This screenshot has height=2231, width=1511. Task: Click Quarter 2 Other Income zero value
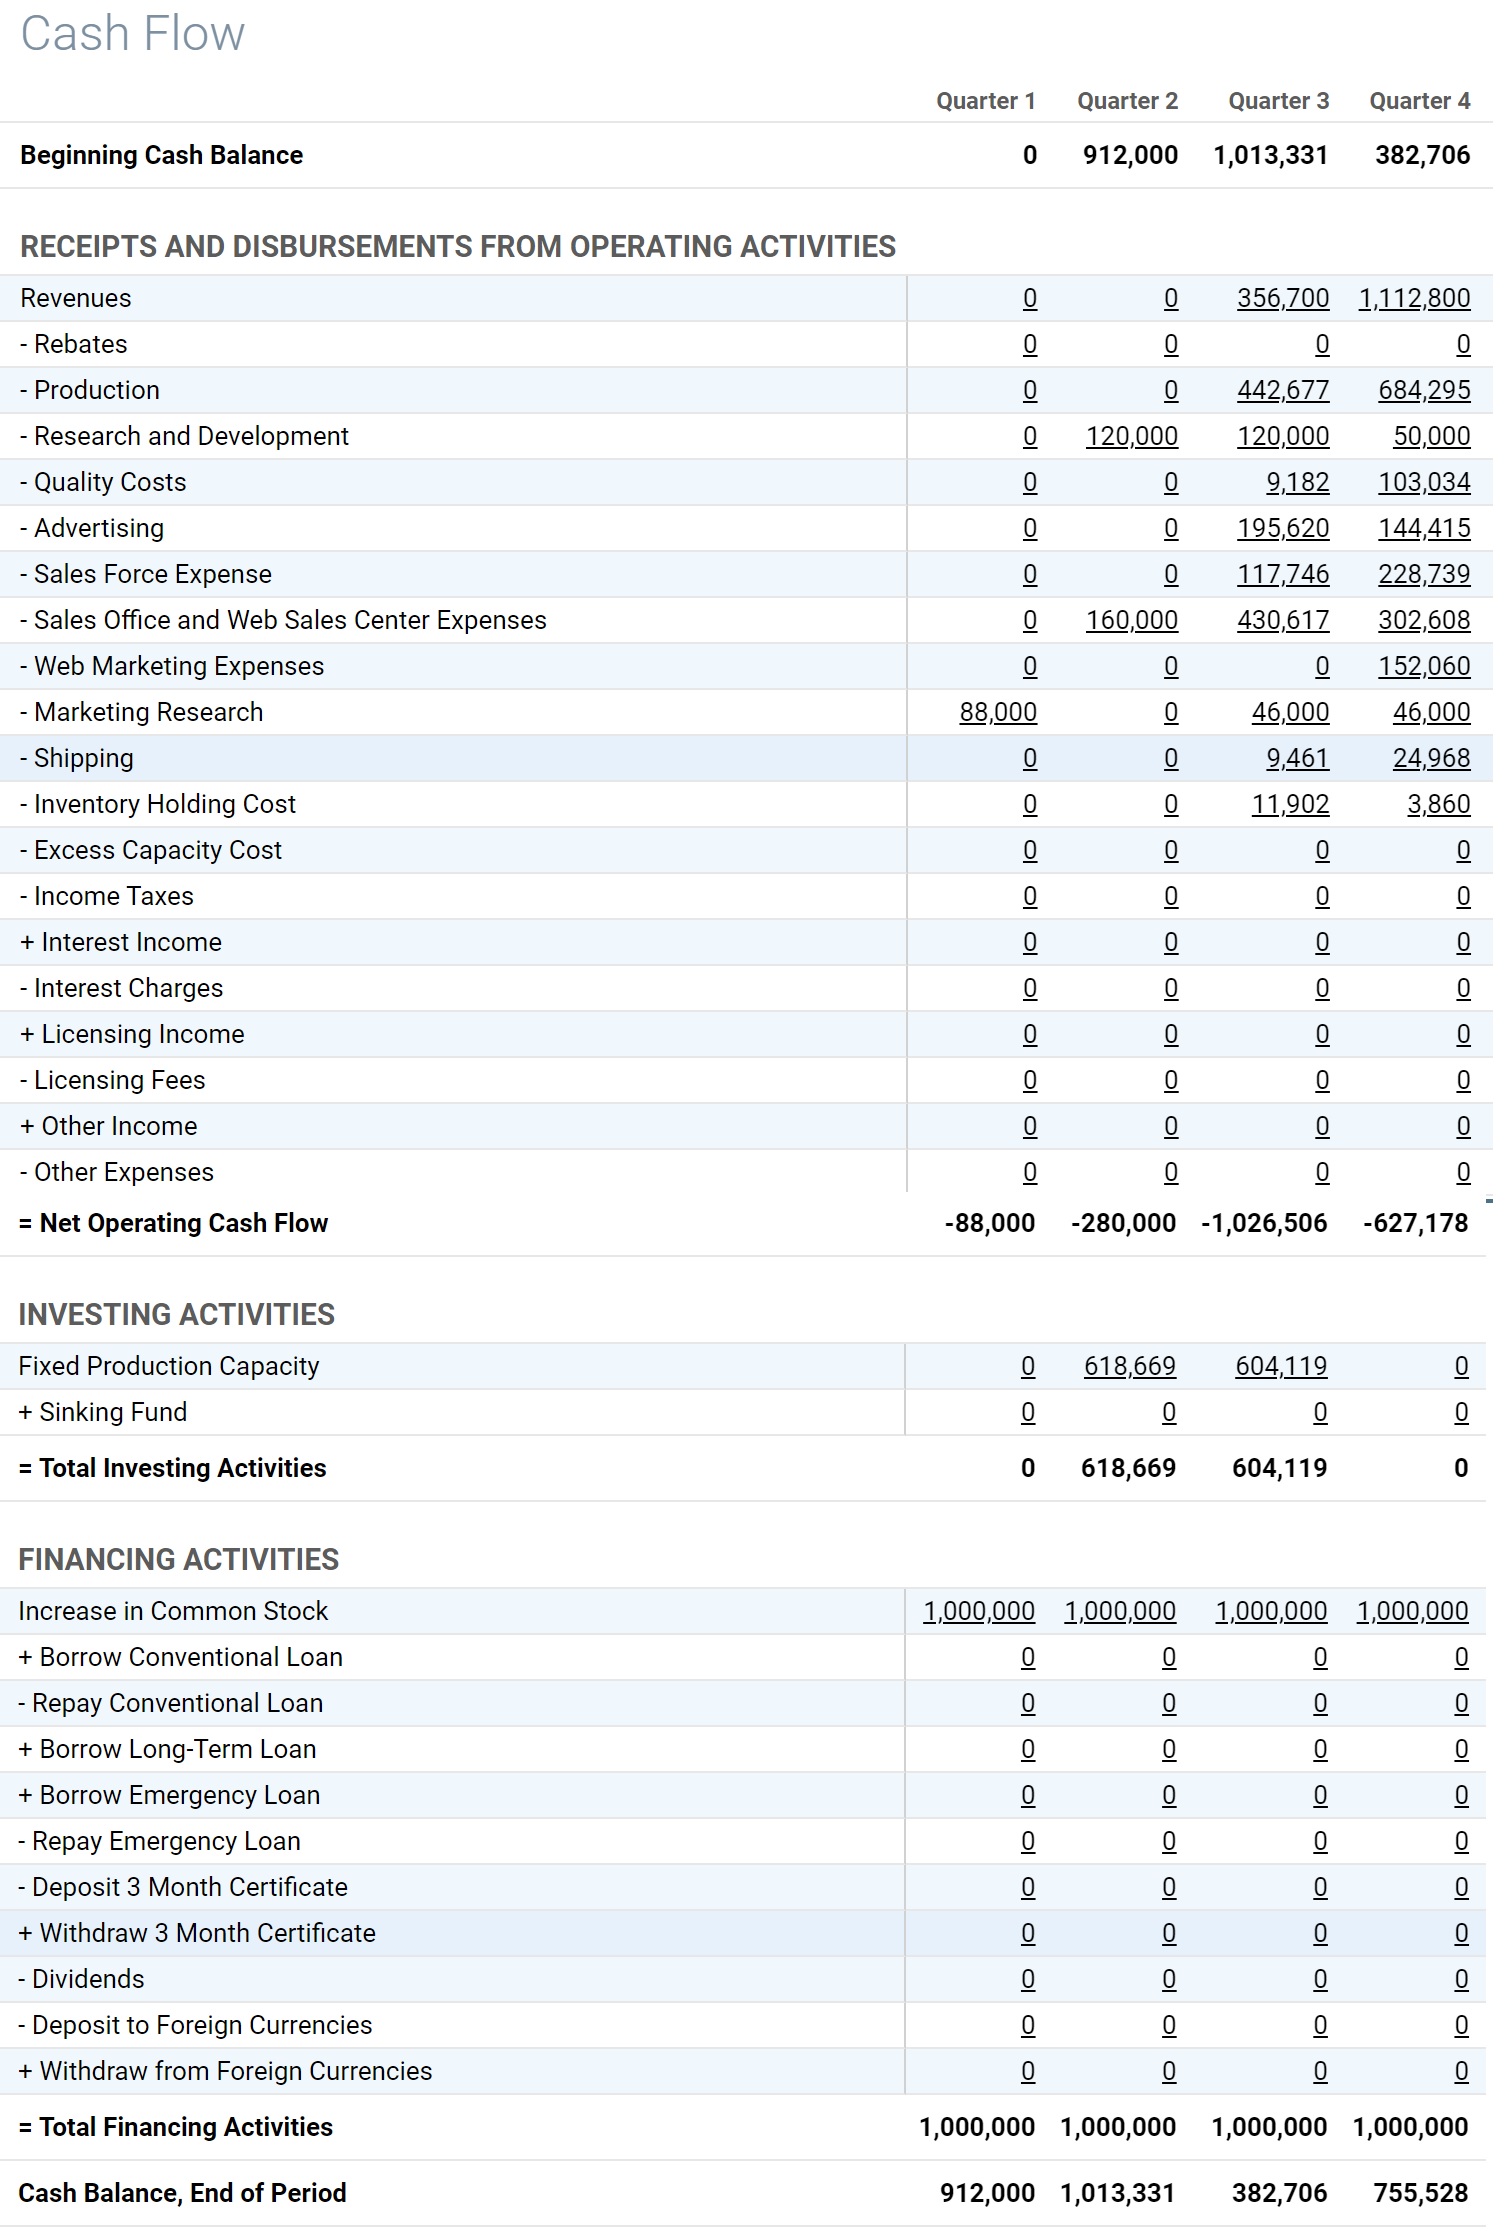1171,1126
